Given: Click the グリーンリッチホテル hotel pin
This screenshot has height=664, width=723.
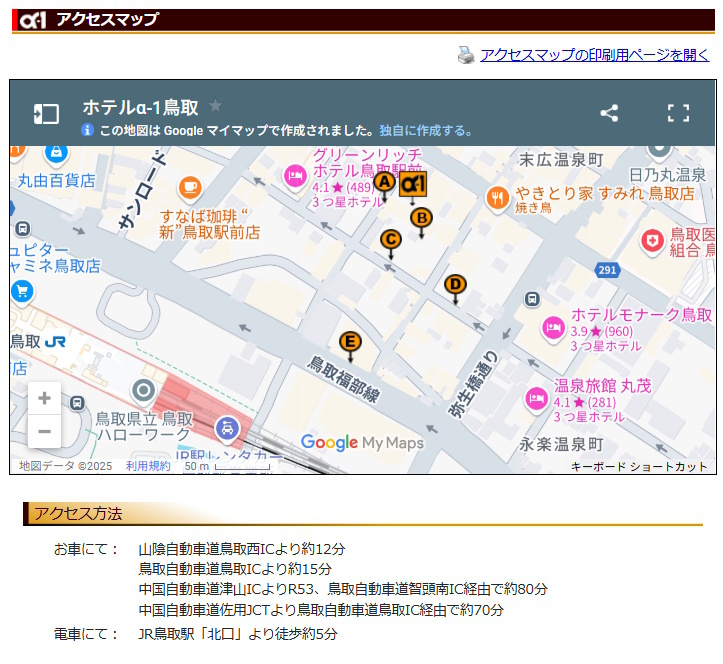Looking at the screenshot, I should pos(295,177).
